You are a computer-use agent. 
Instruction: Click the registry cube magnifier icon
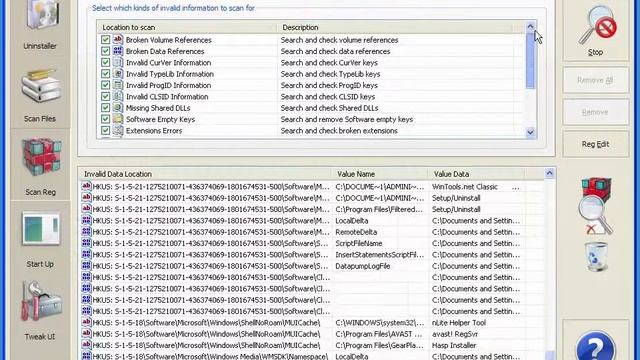(x=596, y=205)
